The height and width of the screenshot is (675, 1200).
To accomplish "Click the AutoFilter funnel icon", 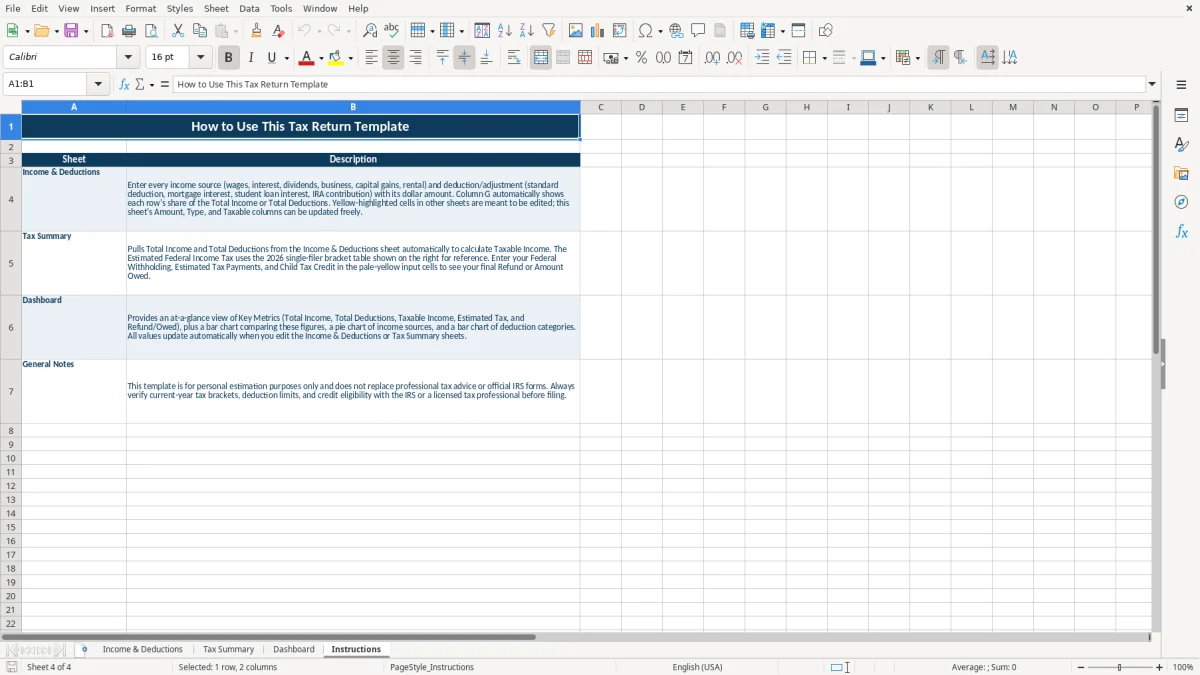I will click(x=548, y=31).
